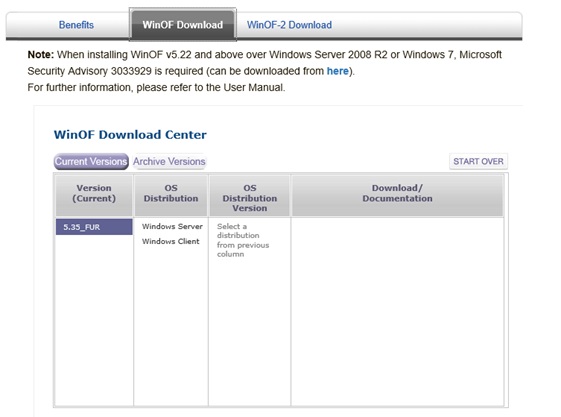Switch to WinOF-2 Download tab
Viewport: 561px width, 417px height.
click(x=289, y=25)
